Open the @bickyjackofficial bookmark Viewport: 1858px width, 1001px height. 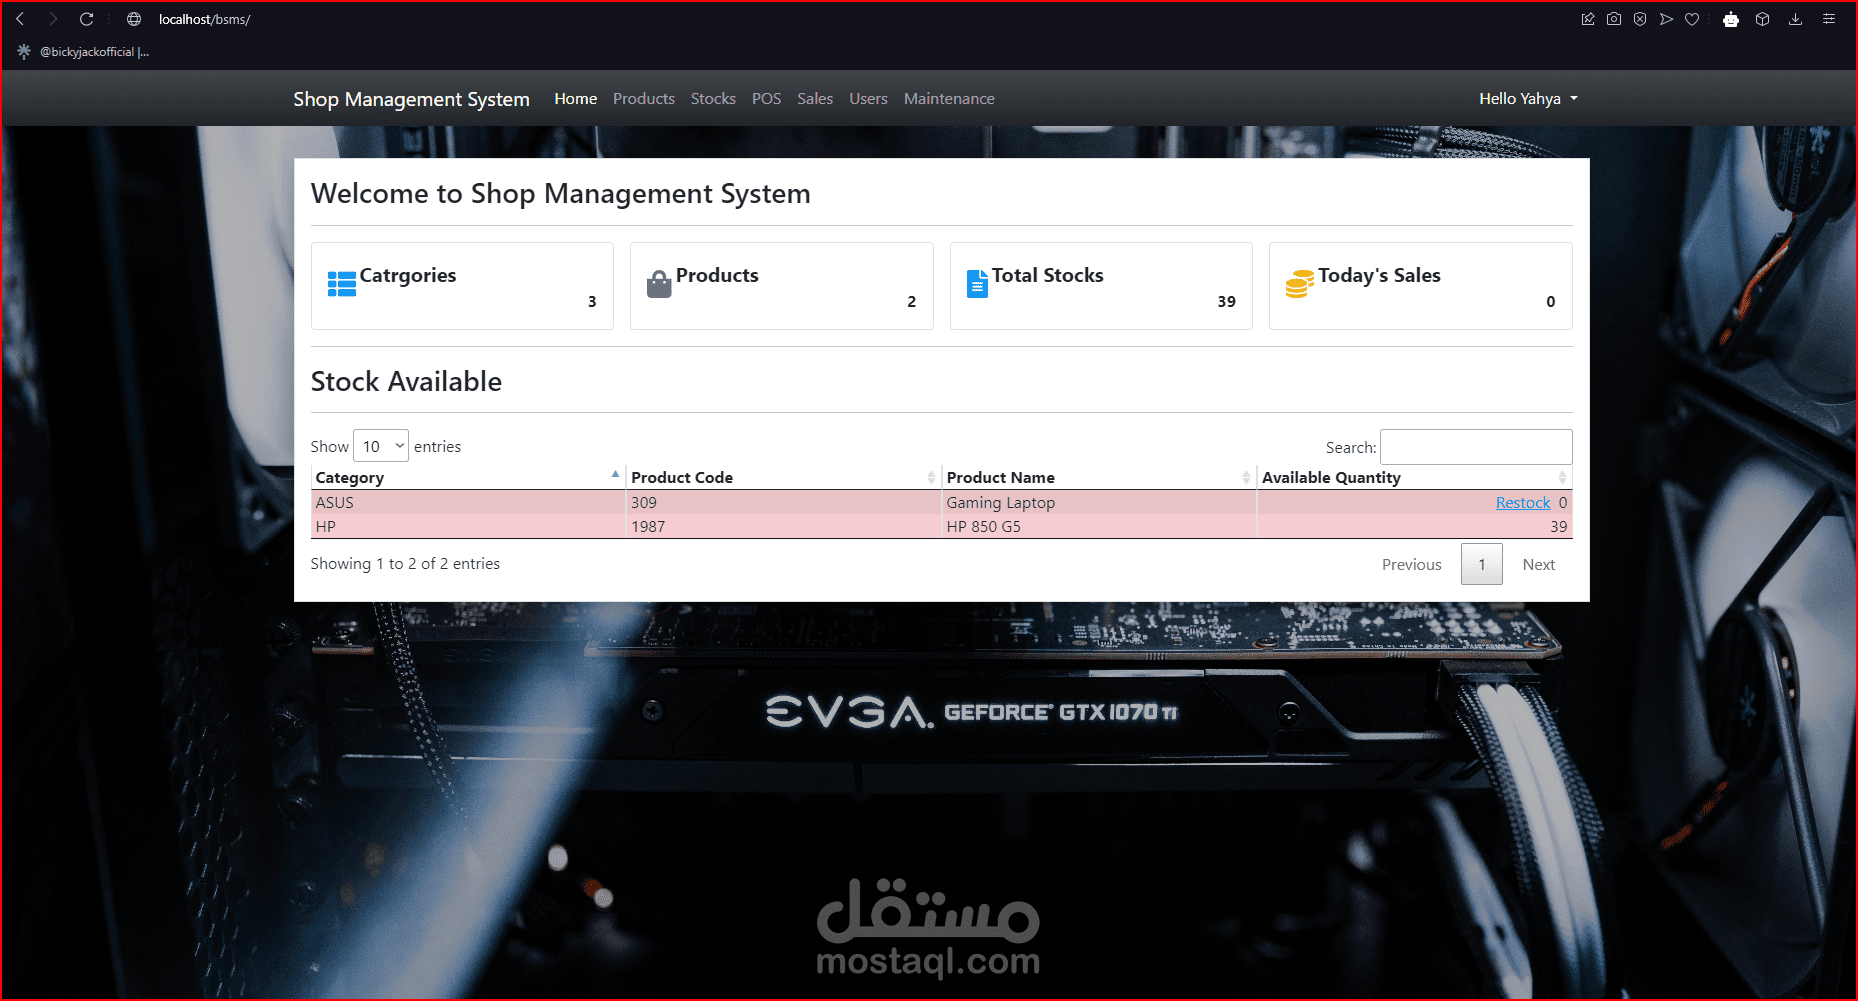click(84, 52)
